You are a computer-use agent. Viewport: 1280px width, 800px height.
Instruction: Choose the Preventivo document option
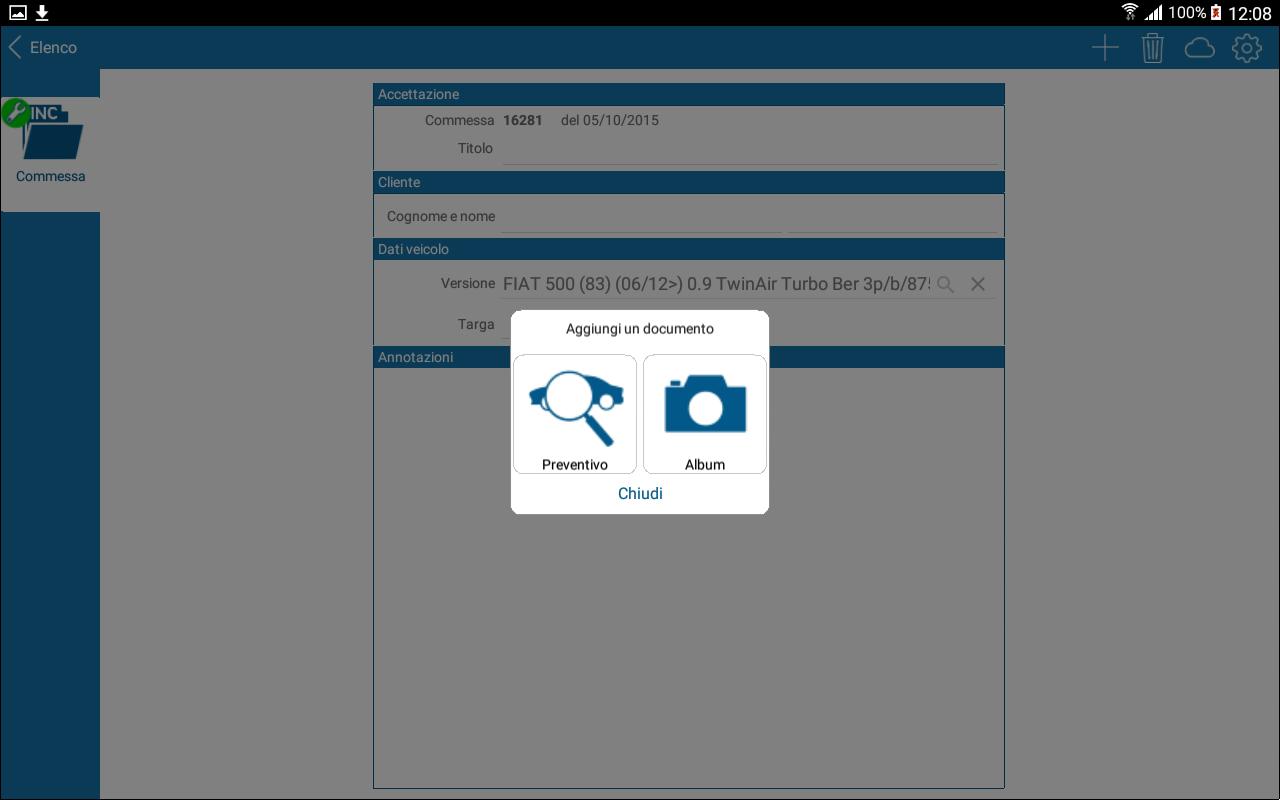575,413
